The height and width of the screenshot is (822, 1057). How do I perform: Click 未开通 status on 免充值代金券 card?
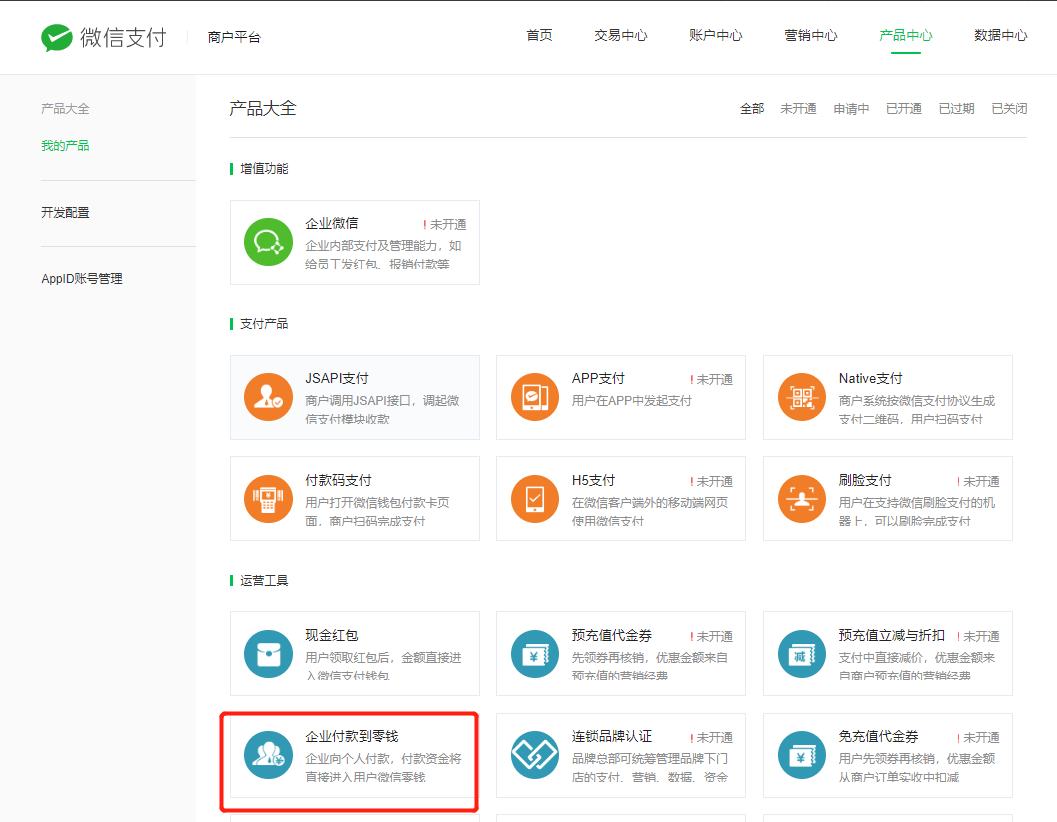978,738
